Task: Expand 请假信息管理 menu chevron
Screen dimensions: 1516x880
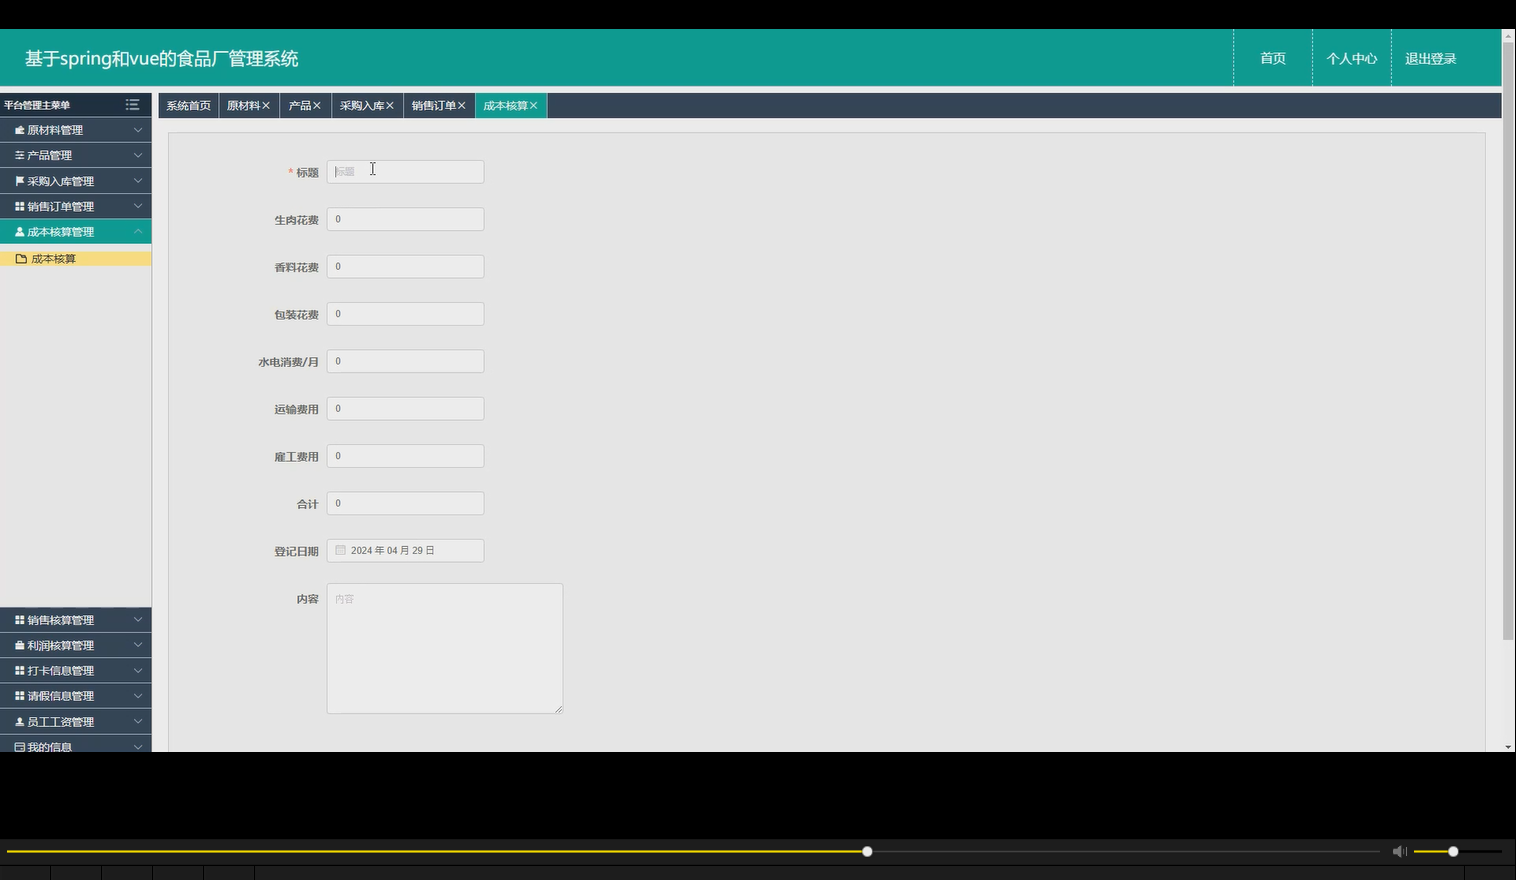Action: coord(138,696)
